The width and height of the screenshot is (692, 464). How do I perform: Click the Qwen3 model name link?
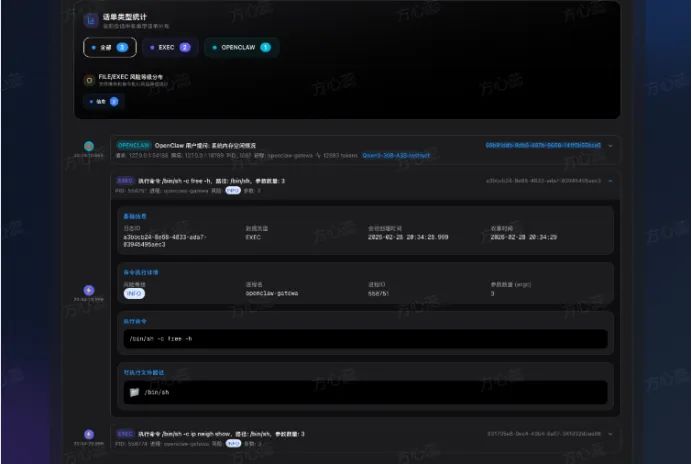pyautogui.click(x=398, y=156)
